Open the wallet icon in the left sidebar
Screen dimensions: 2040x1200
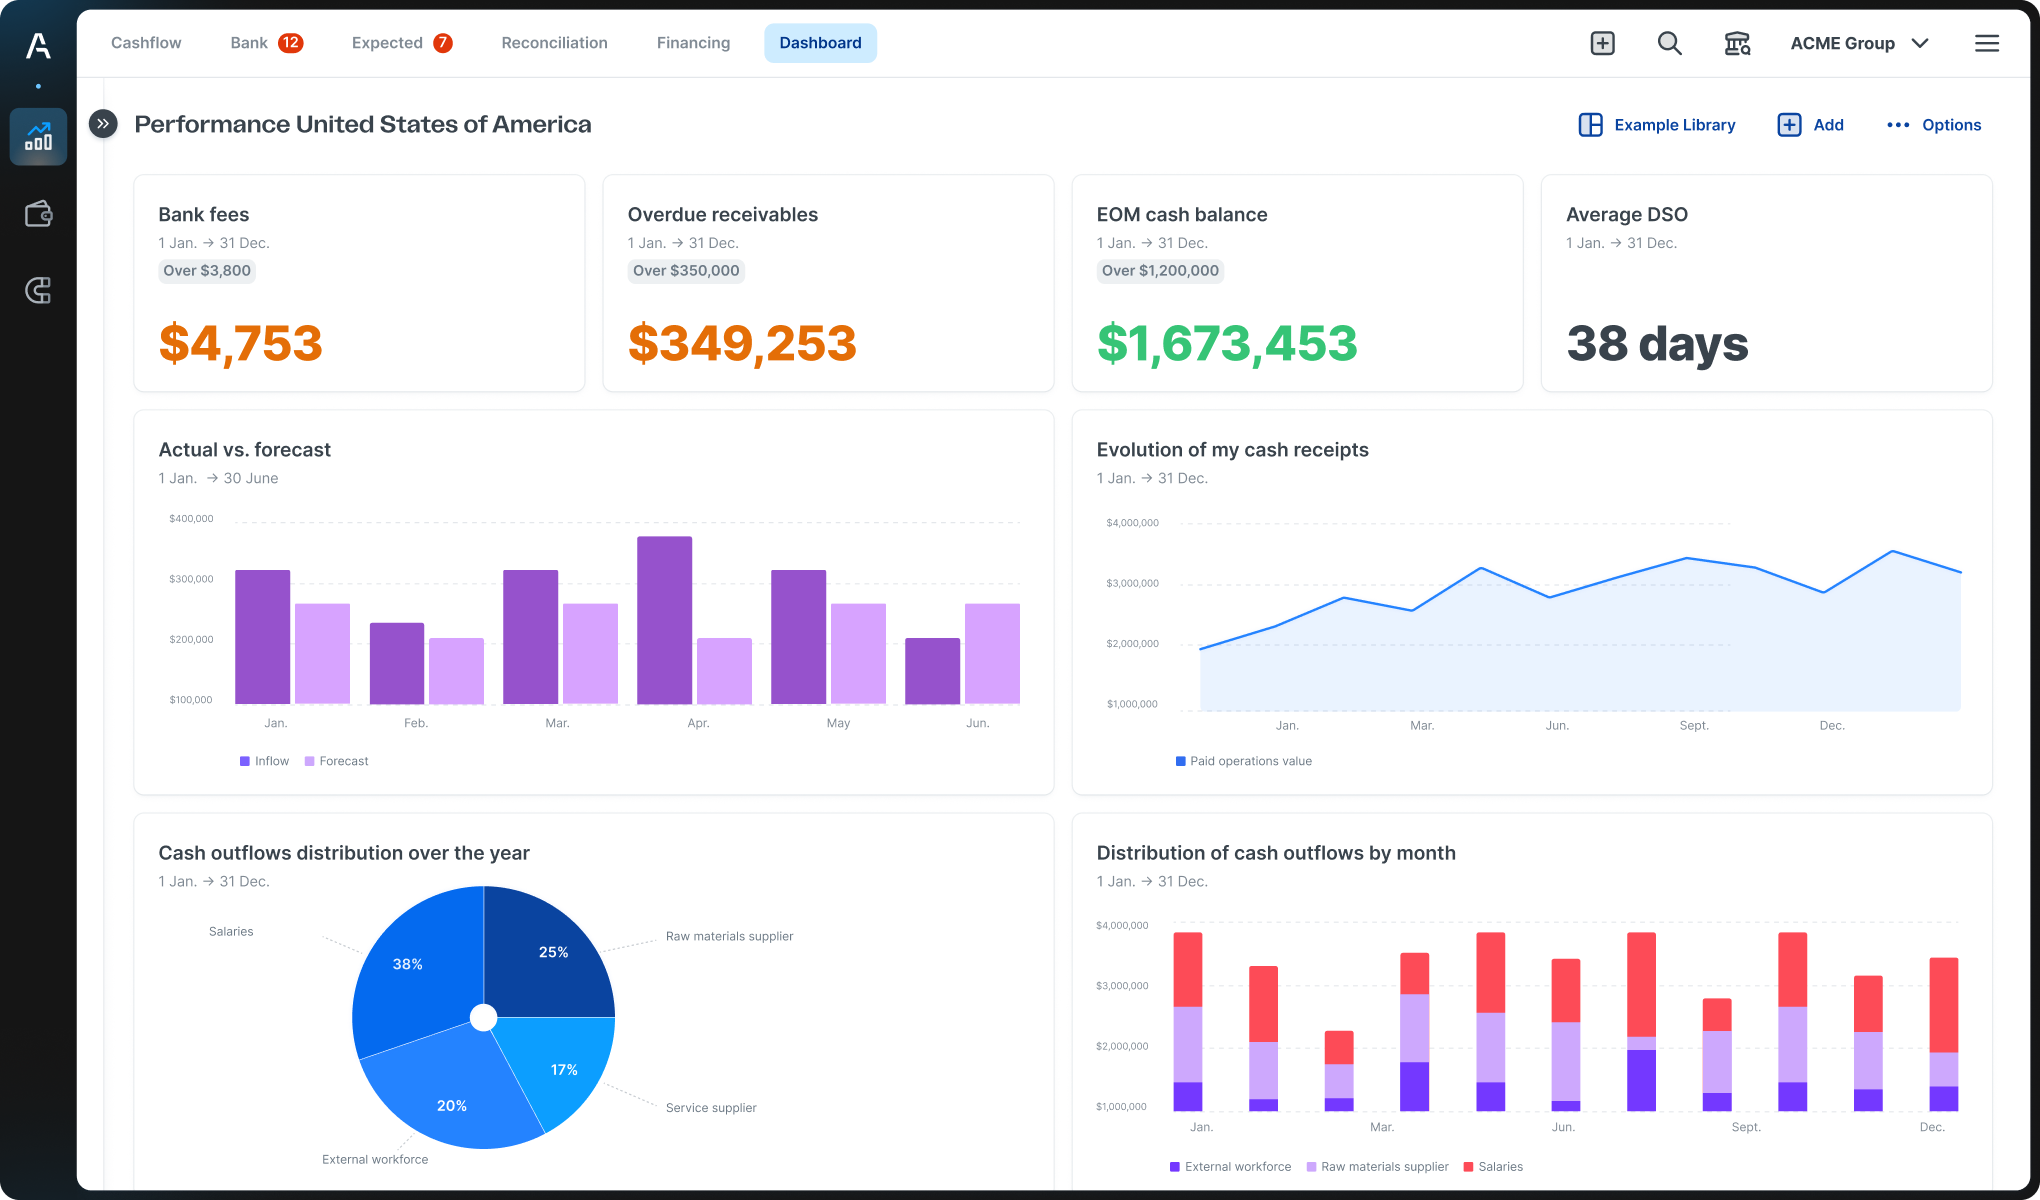38,213
